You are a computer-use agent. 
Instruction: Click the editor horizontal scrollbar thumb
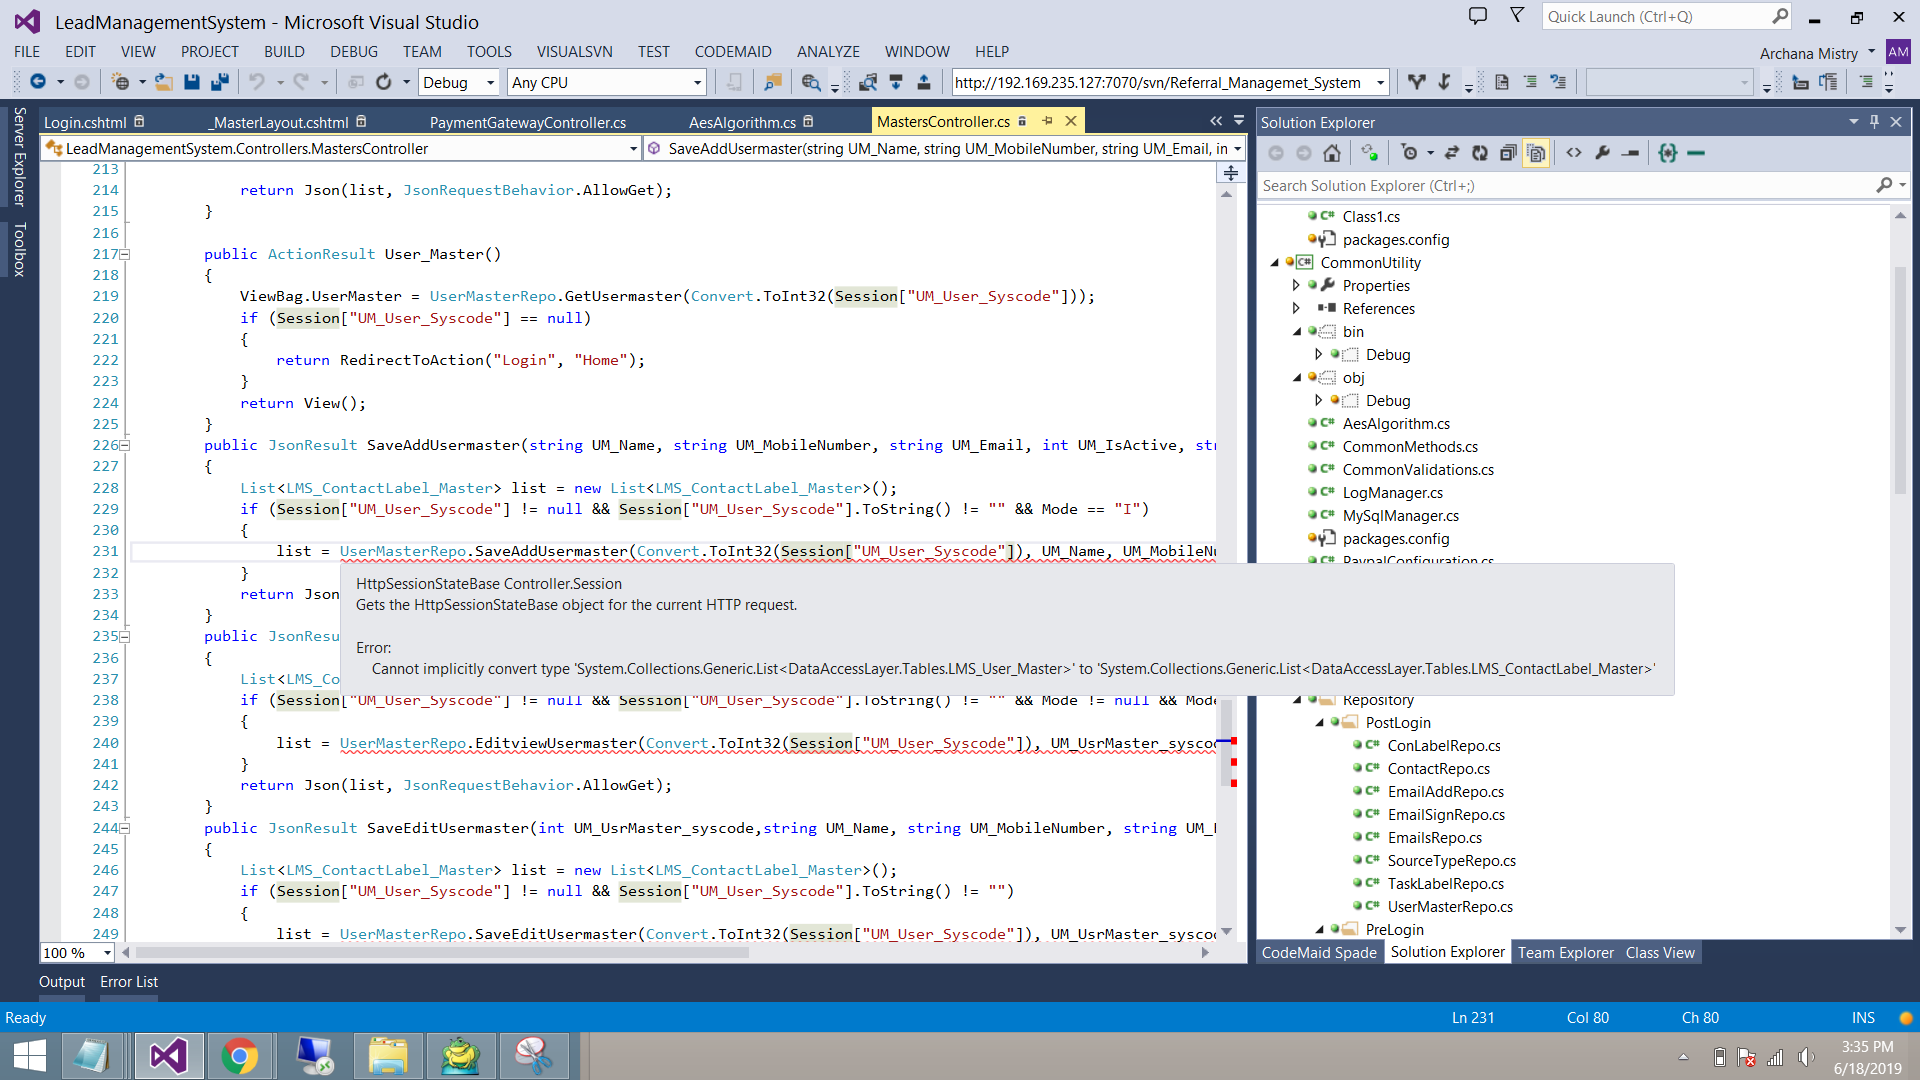click(442, 953)
